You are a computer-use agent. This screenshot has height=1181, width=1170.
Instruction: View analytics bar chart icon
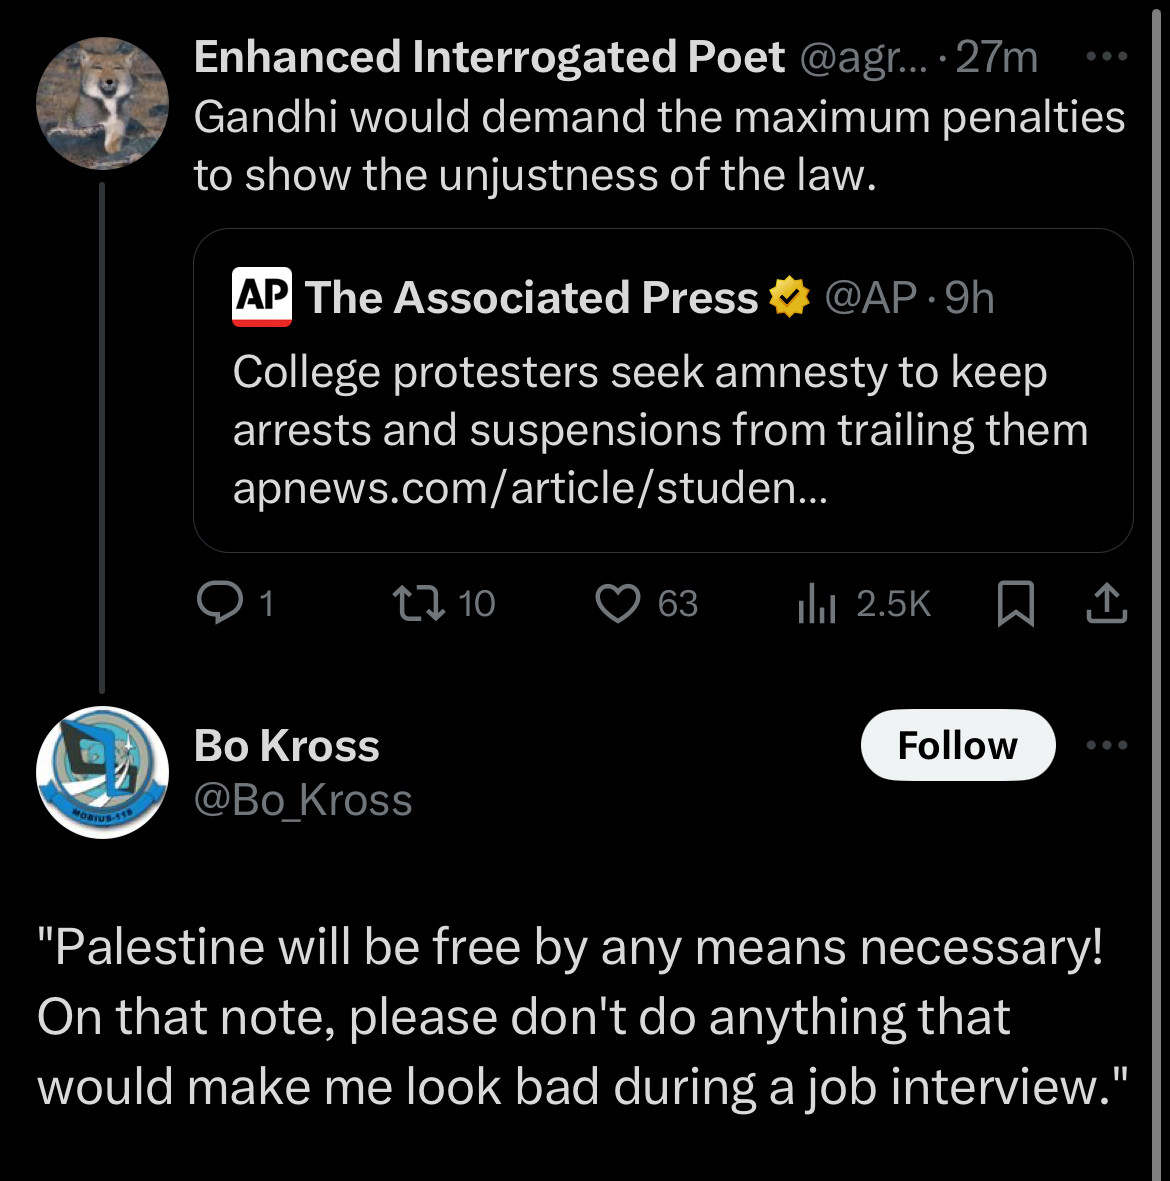pos(817,604)
